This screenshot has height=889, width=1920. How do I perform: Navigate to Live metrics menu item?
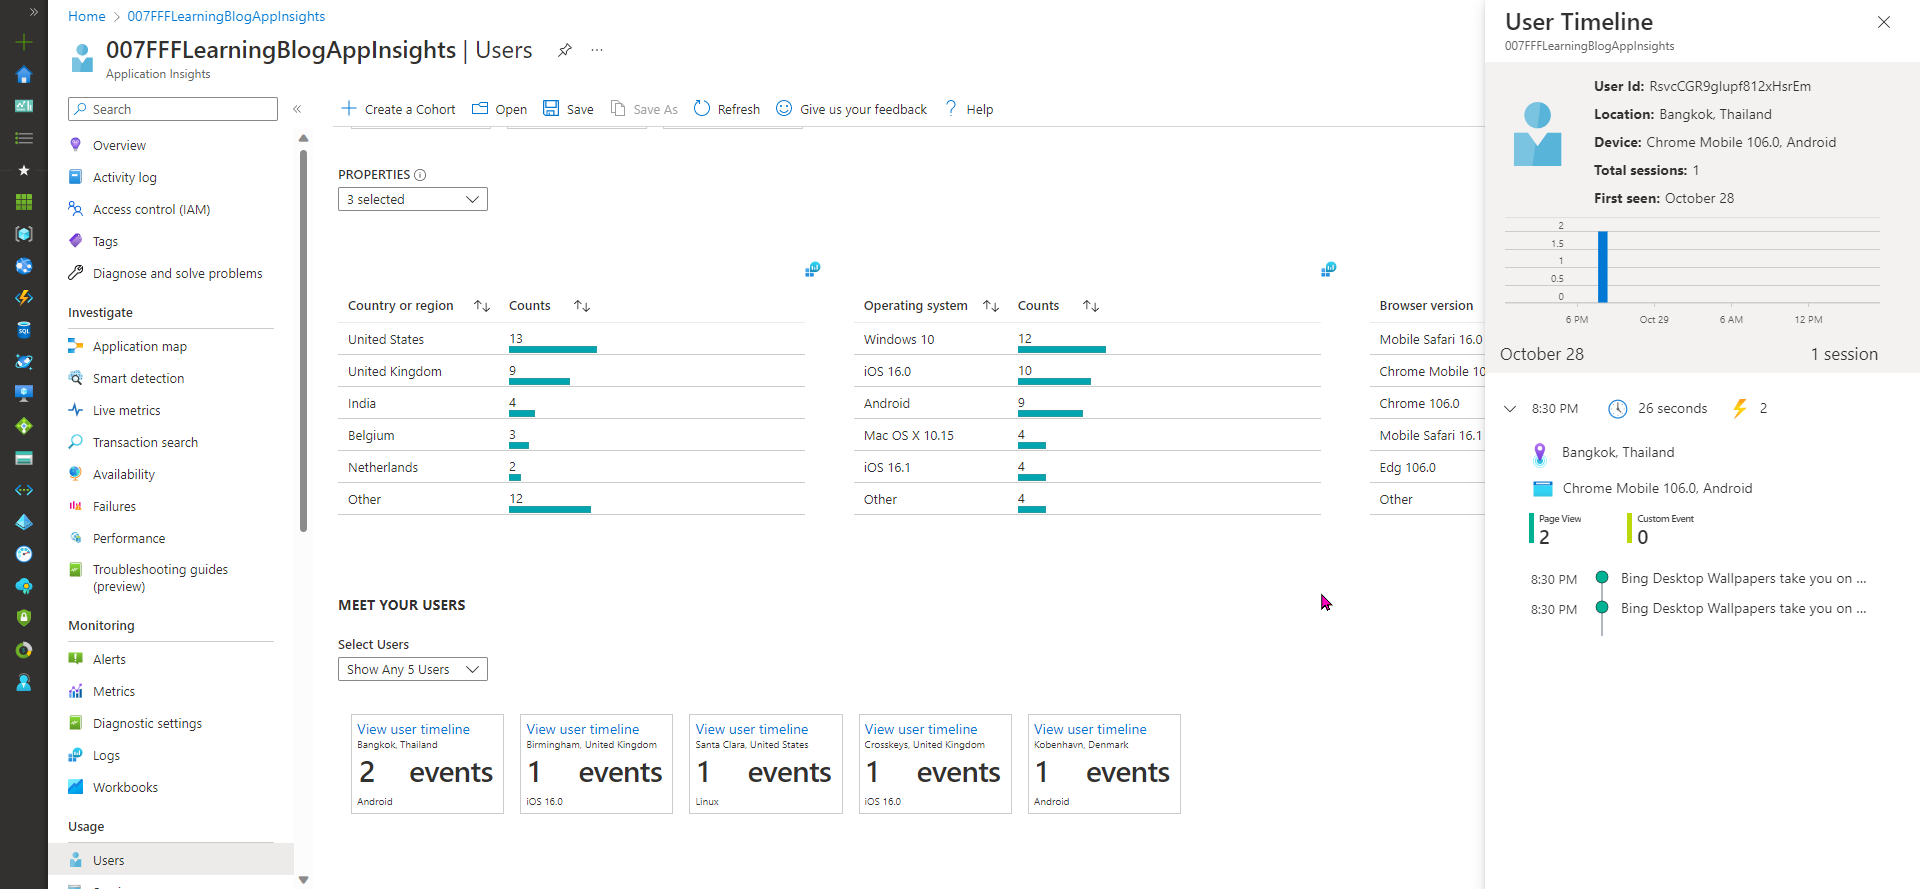(126, 411)
